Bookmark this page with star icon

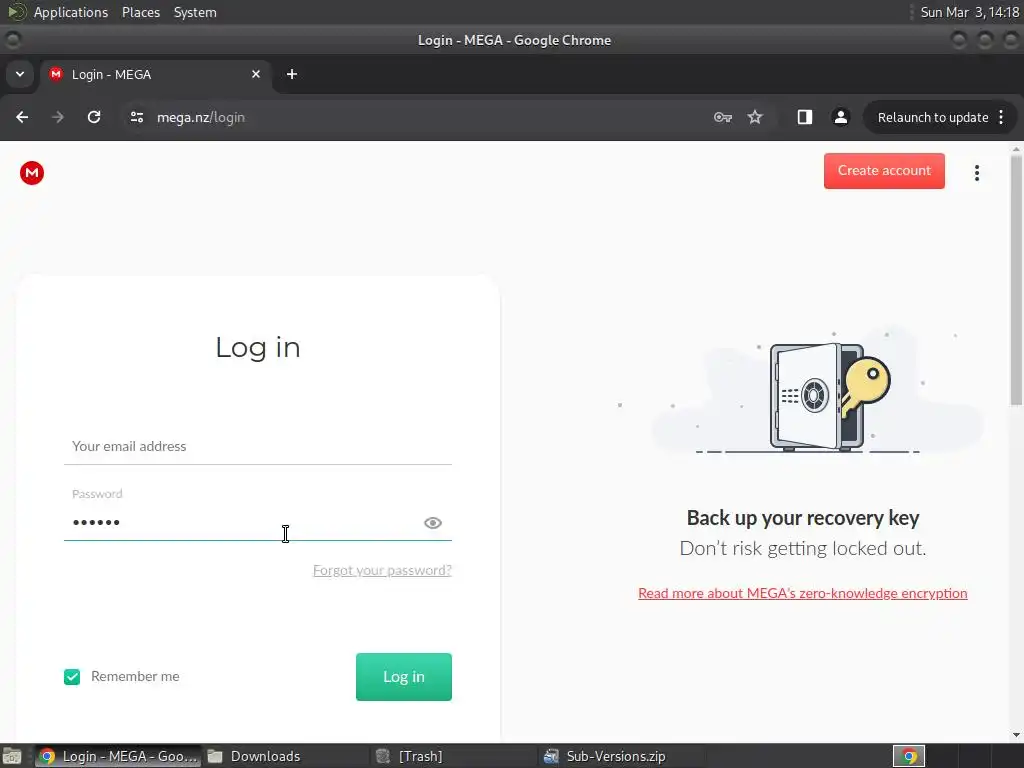755,117
